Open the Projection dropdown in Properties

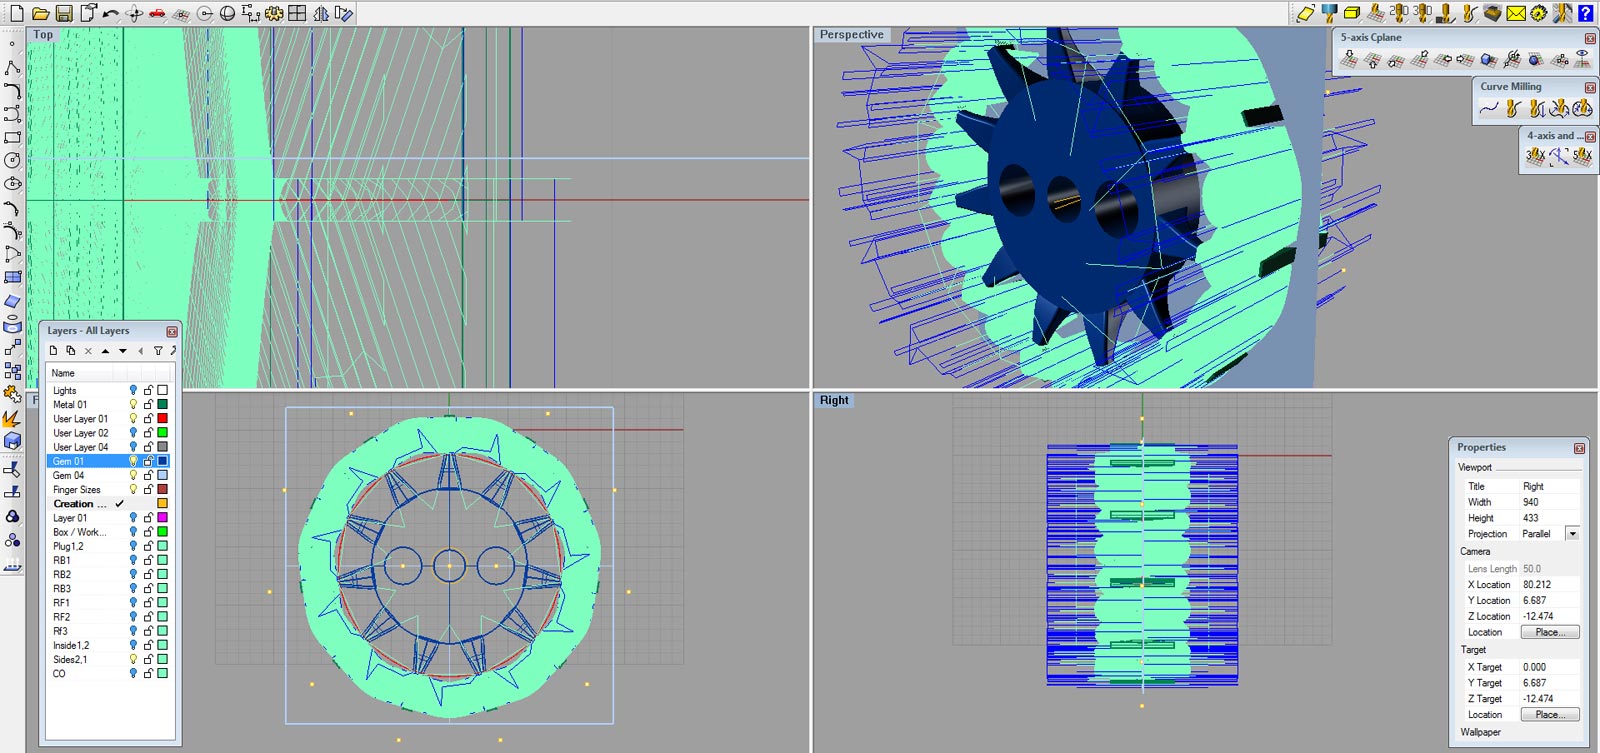tap(1572, 533)
